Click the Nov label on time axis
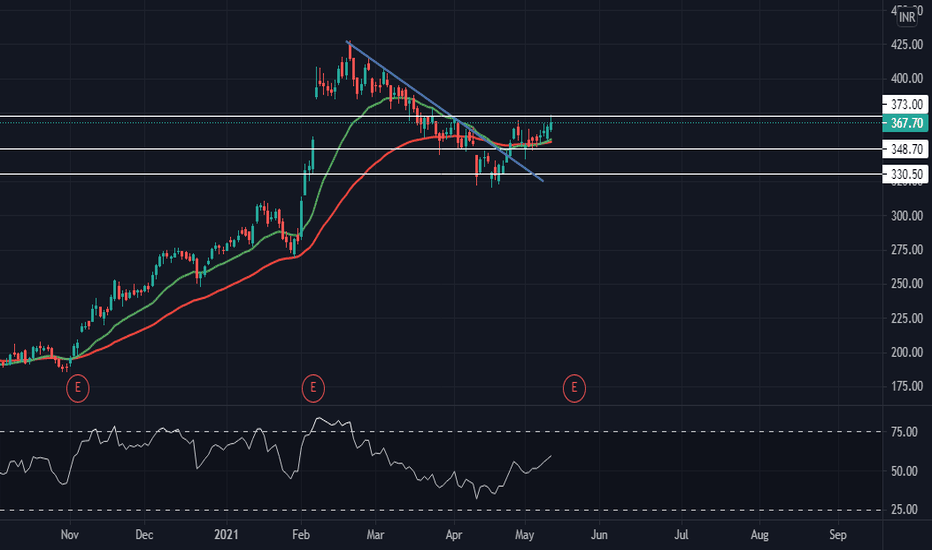The width and height of the screenshot is (932, 550). [70, 535]
